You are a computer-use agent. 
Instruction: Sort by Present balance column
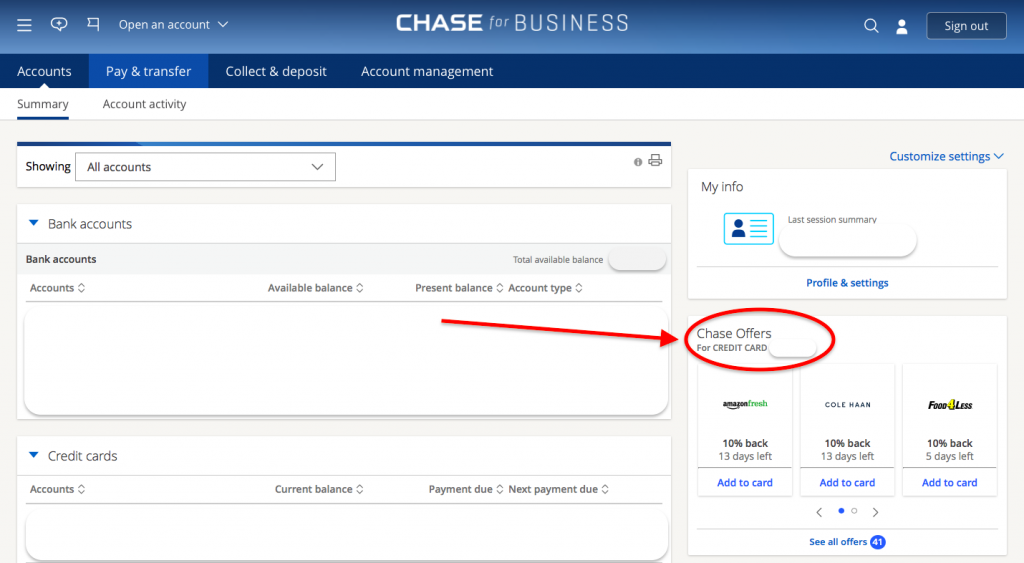tap(459, 288)
